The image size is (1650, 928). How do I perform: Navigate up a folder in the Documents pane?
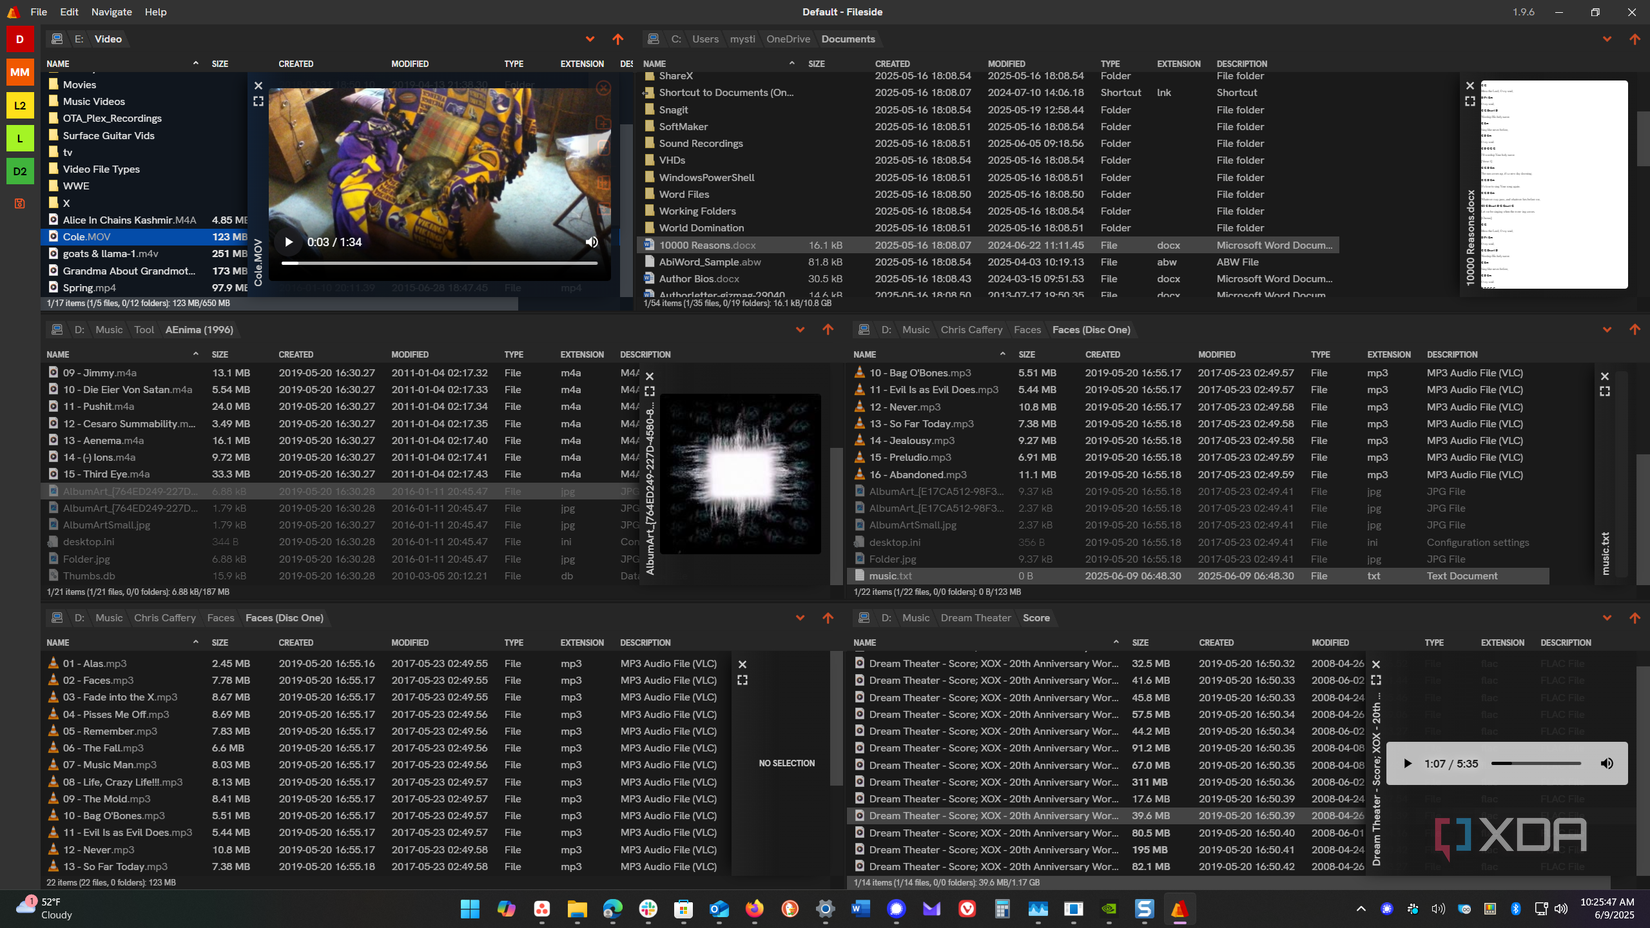1636,39
